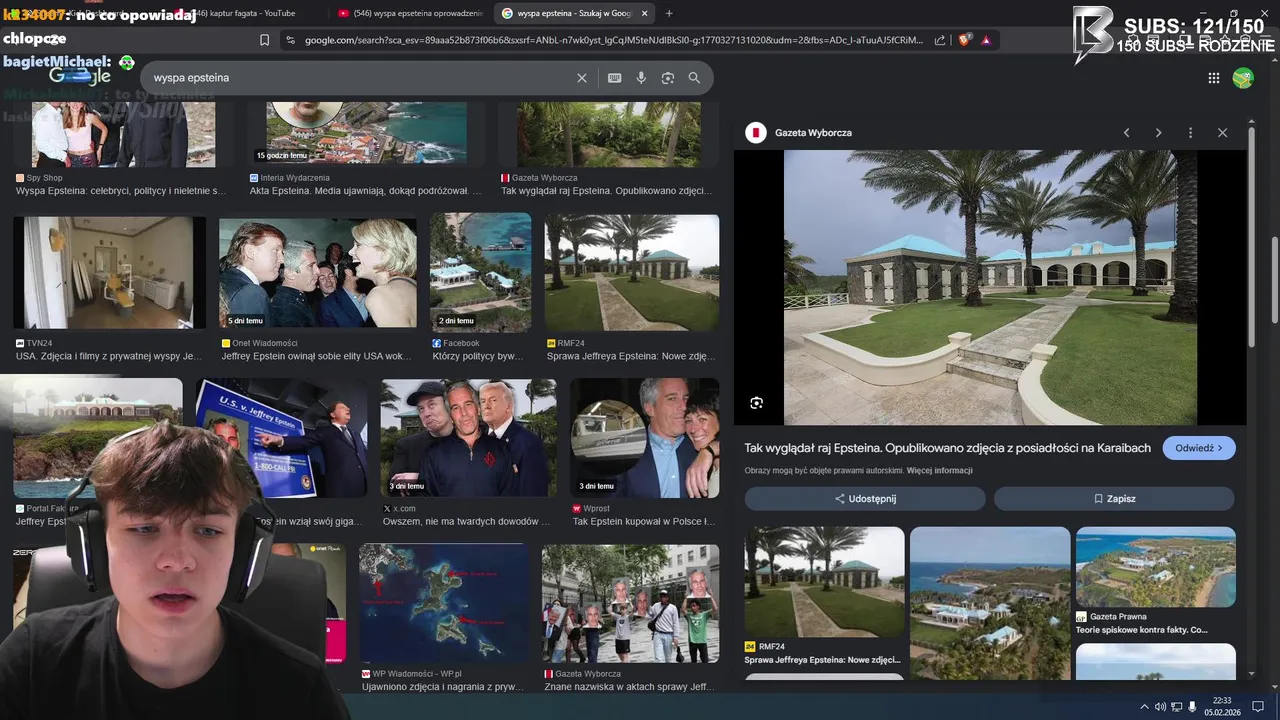Open the Onet Wiadomości group photo thumbnail
Screen dimensions: 1280x720
(x=318, y=273)
